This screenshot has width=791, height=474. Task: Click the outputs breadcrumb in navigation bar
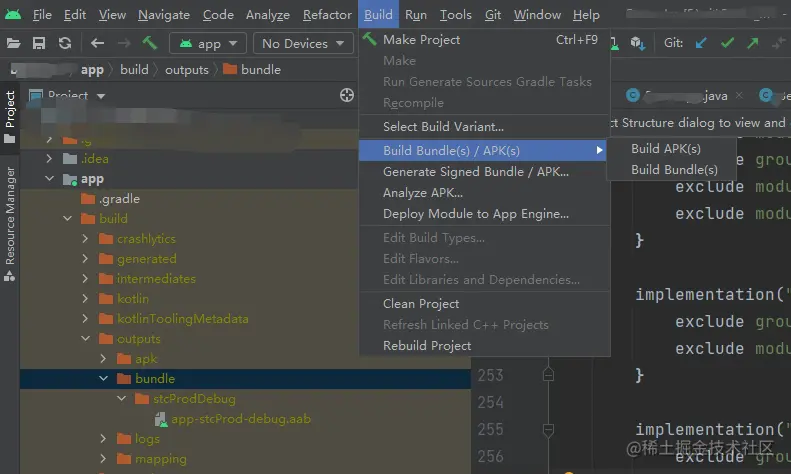pos(187,70)
